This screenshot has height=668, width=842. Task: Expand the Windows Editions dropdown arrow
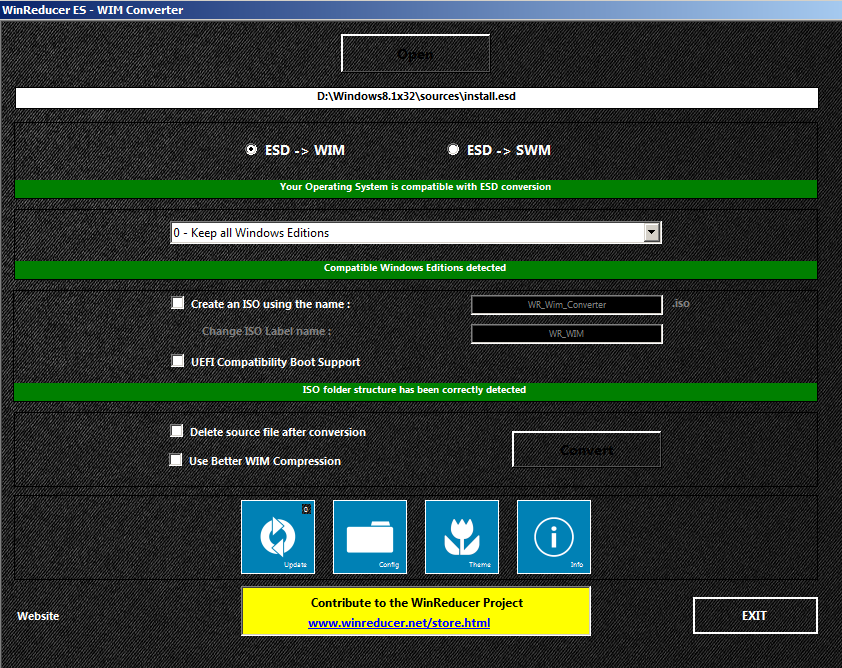pyautogui.click(x=651, y=233)
